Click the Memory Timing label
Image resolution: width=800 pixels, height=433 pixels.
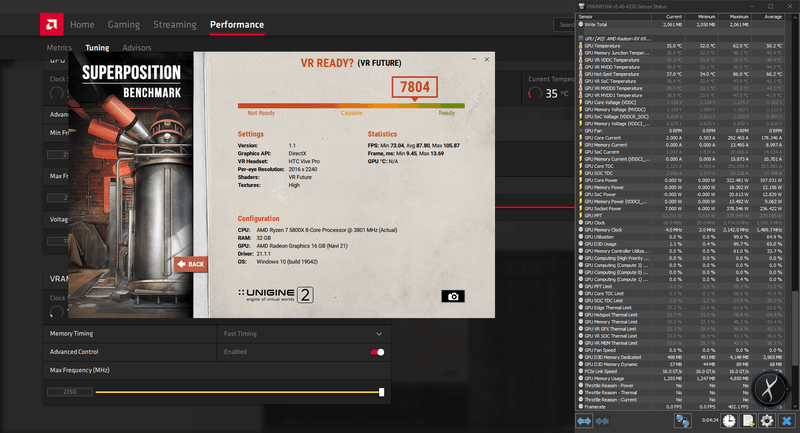click(71, 334)
